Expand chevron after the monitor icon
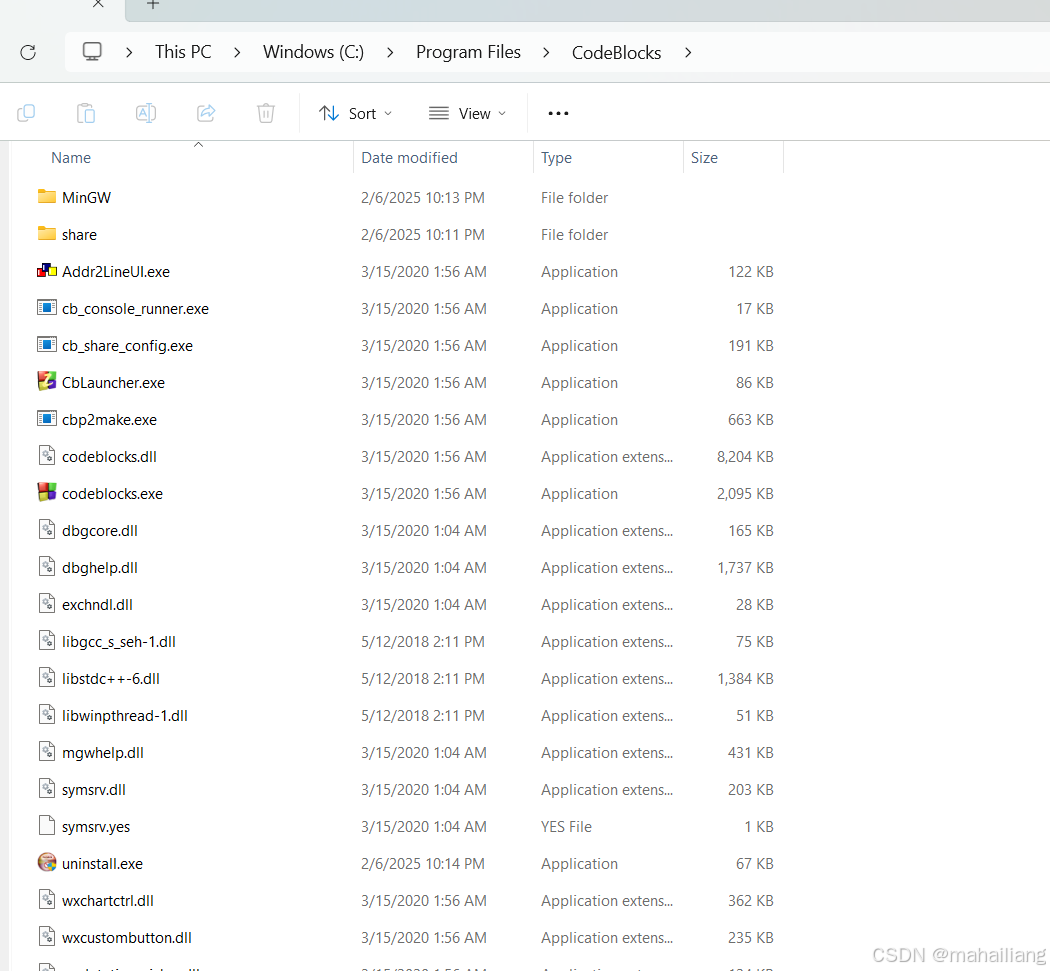Image resolution: width=1050 pixels, height=972 pixels. pyautogui.click(x=129, y=52)
